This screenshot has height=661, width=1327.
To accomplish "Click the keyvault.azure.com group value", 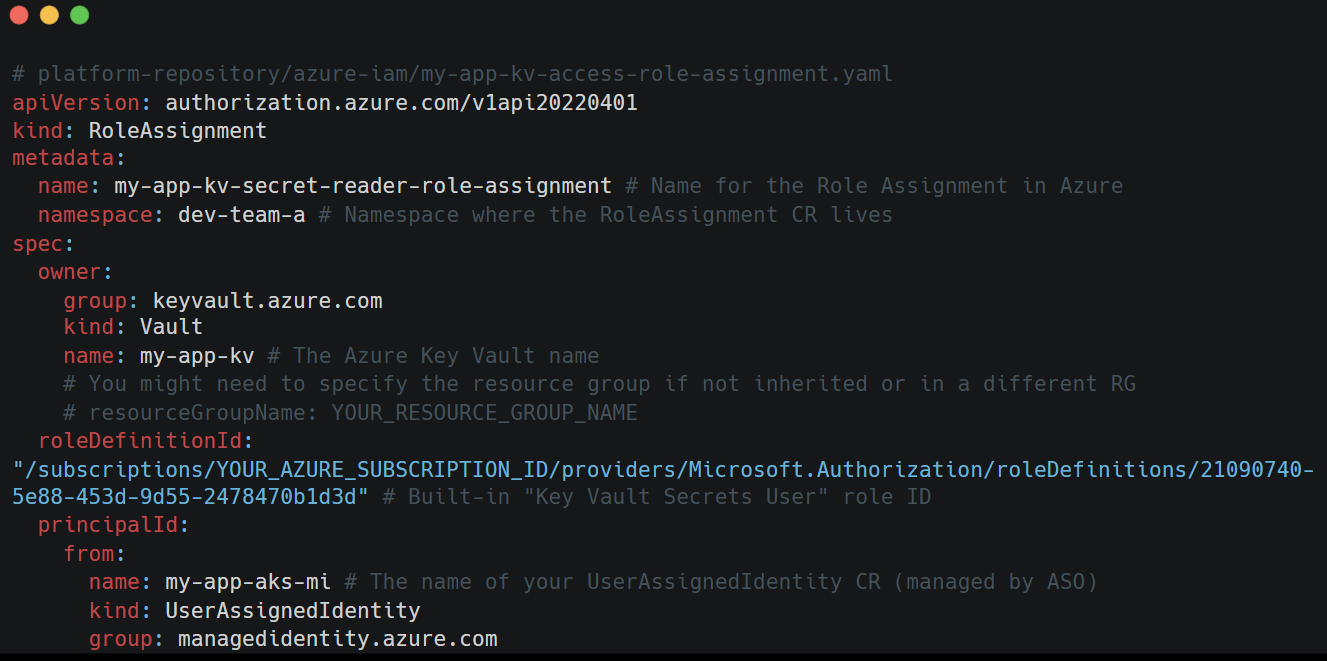I will tap(267, 300).
